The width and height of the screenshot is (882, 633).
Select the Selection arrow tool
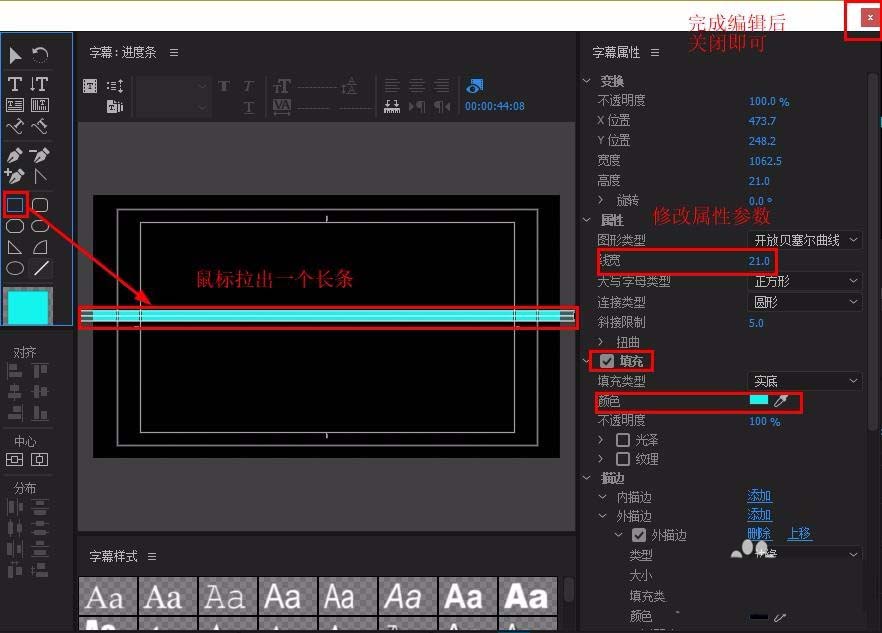pyautogui.click(x=15, y=53)
